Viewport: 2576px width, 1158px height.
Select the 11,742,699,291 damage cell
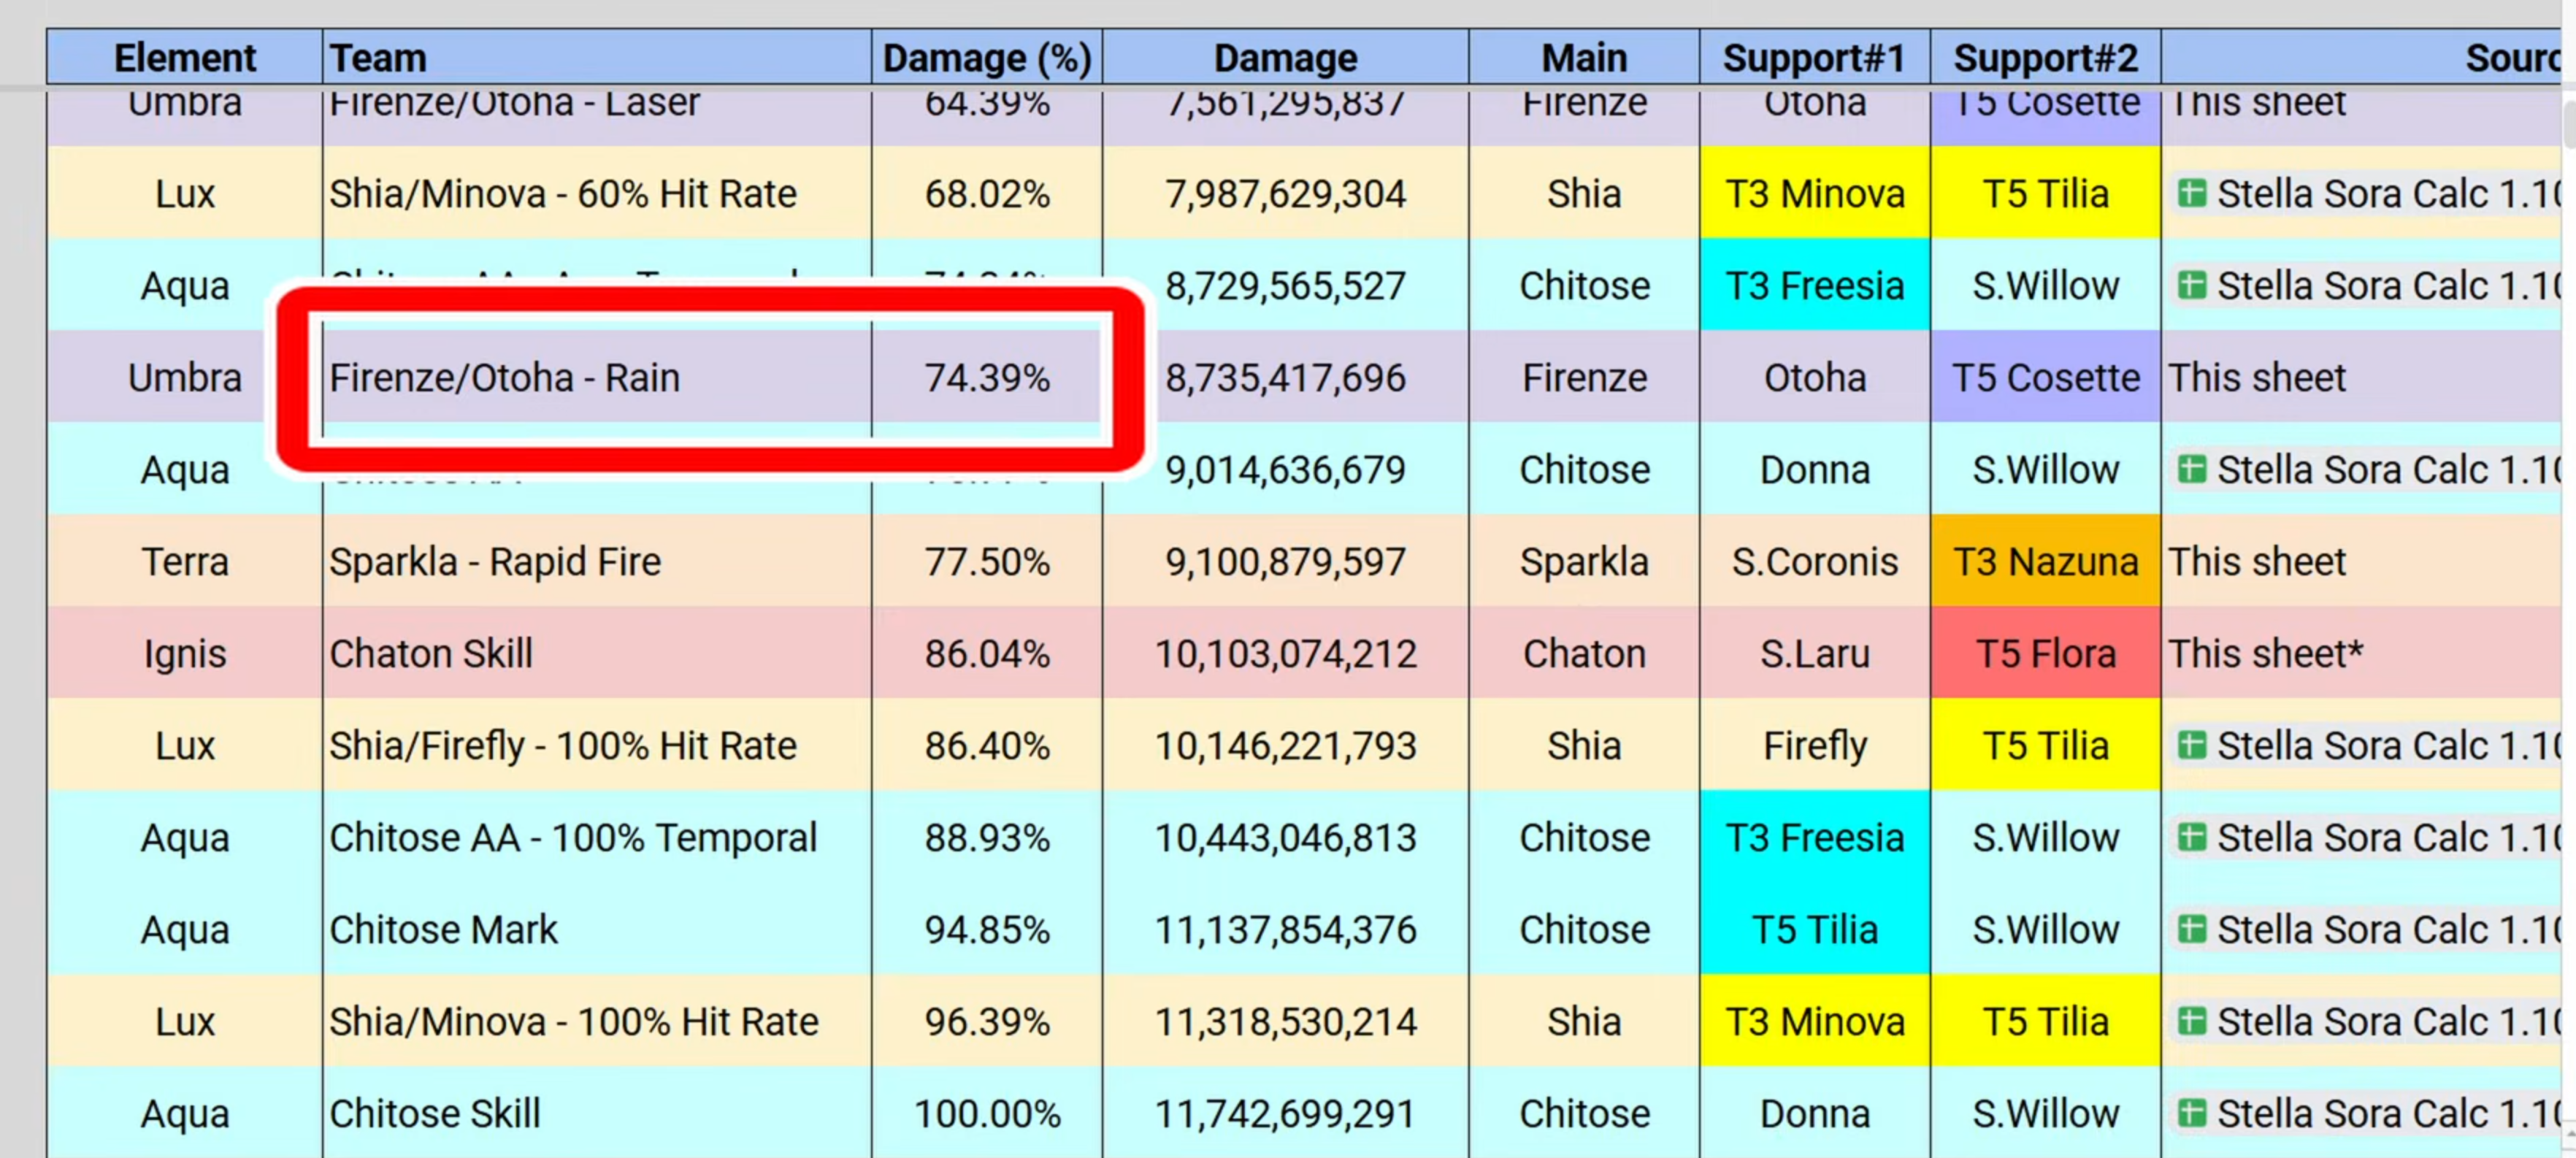click(x=1286, y=1113)
